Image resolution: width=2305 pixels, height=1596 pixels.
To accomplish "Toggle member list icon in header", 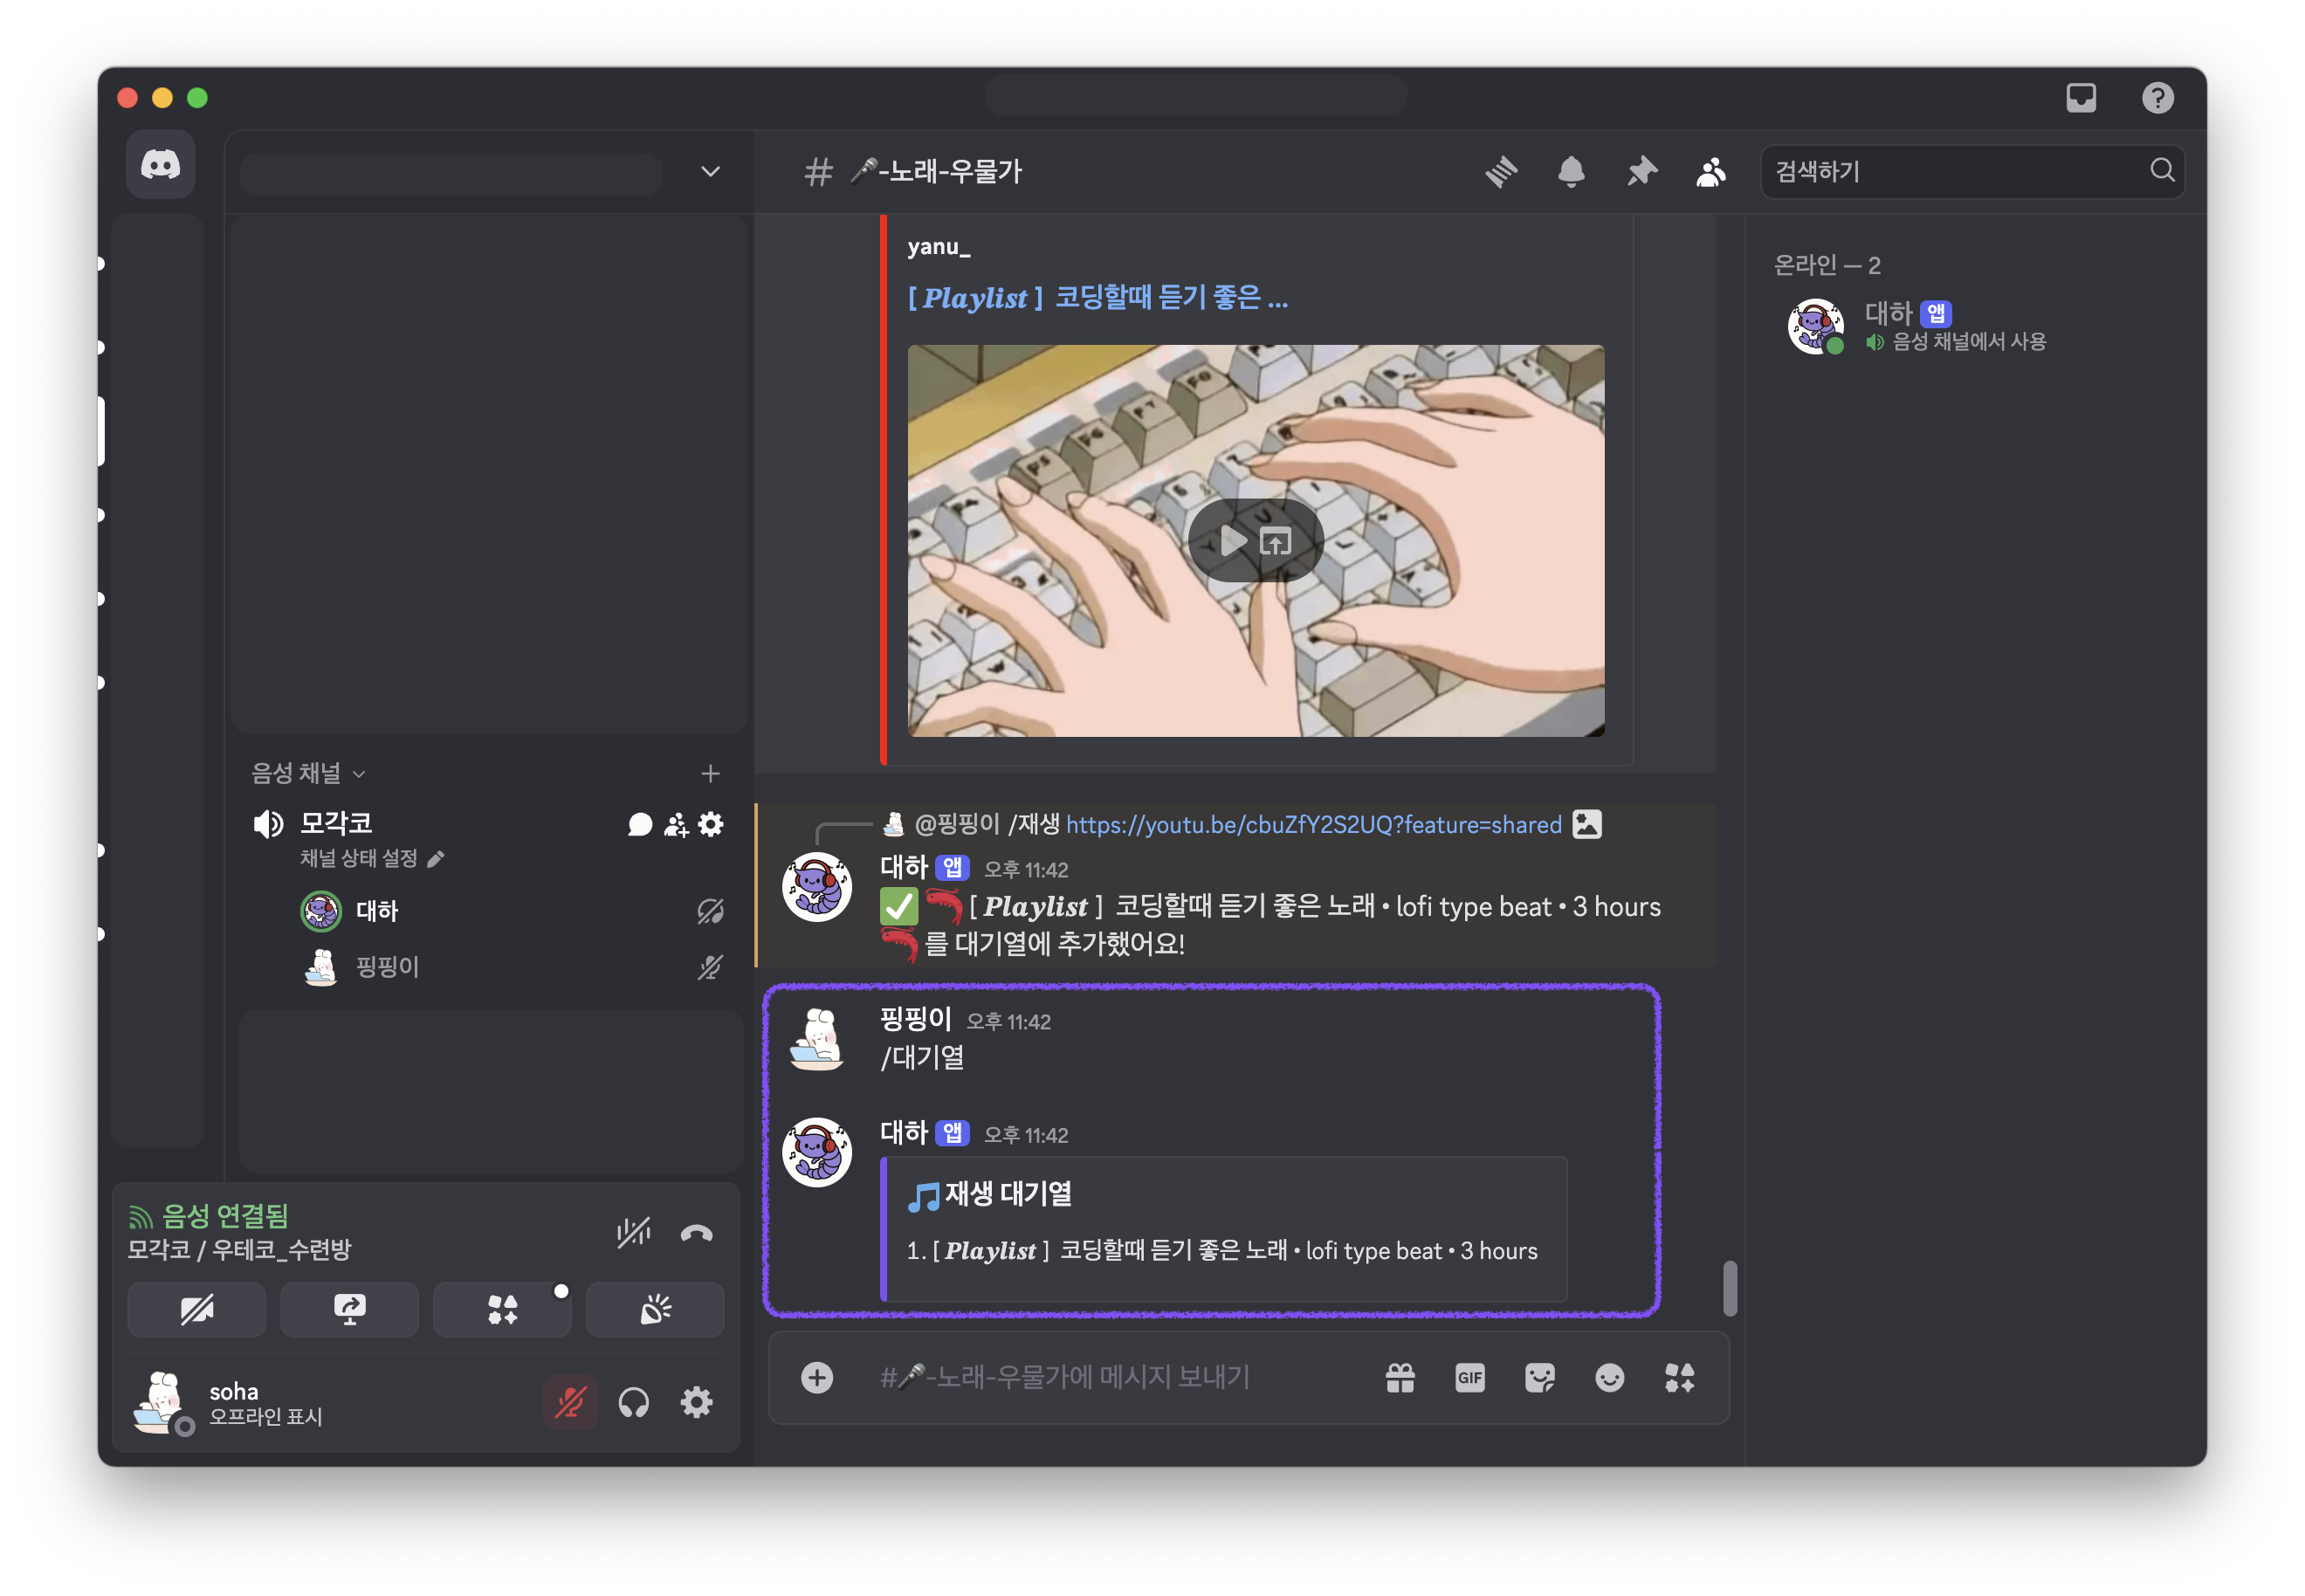I will 1711,172.
